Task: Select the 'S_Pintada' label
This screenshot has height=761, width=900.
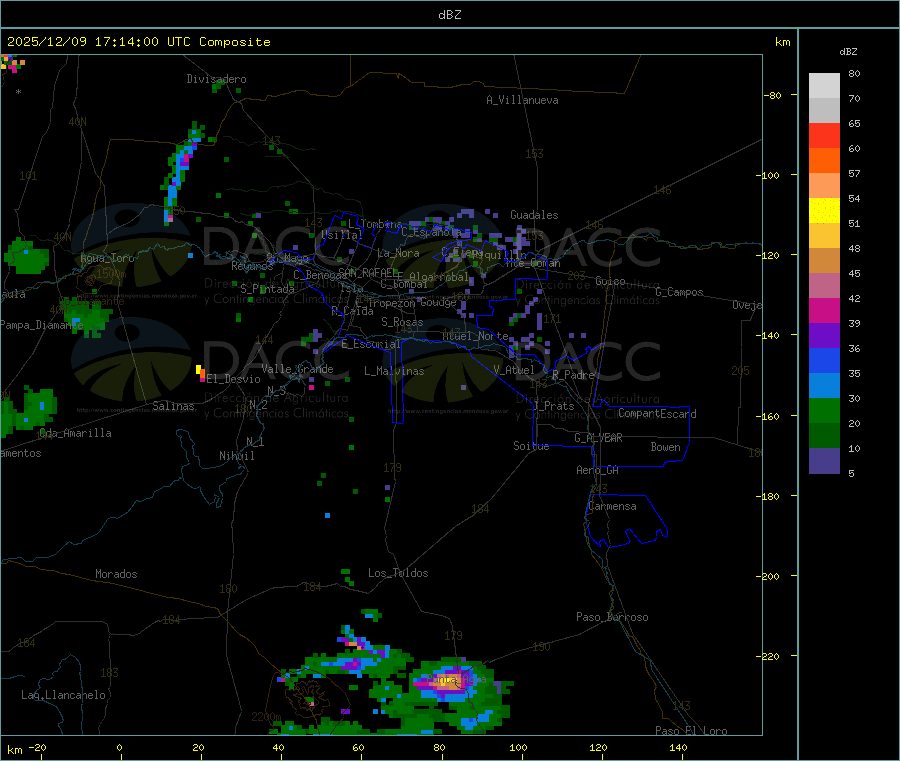Action: (x=267, y=289)
